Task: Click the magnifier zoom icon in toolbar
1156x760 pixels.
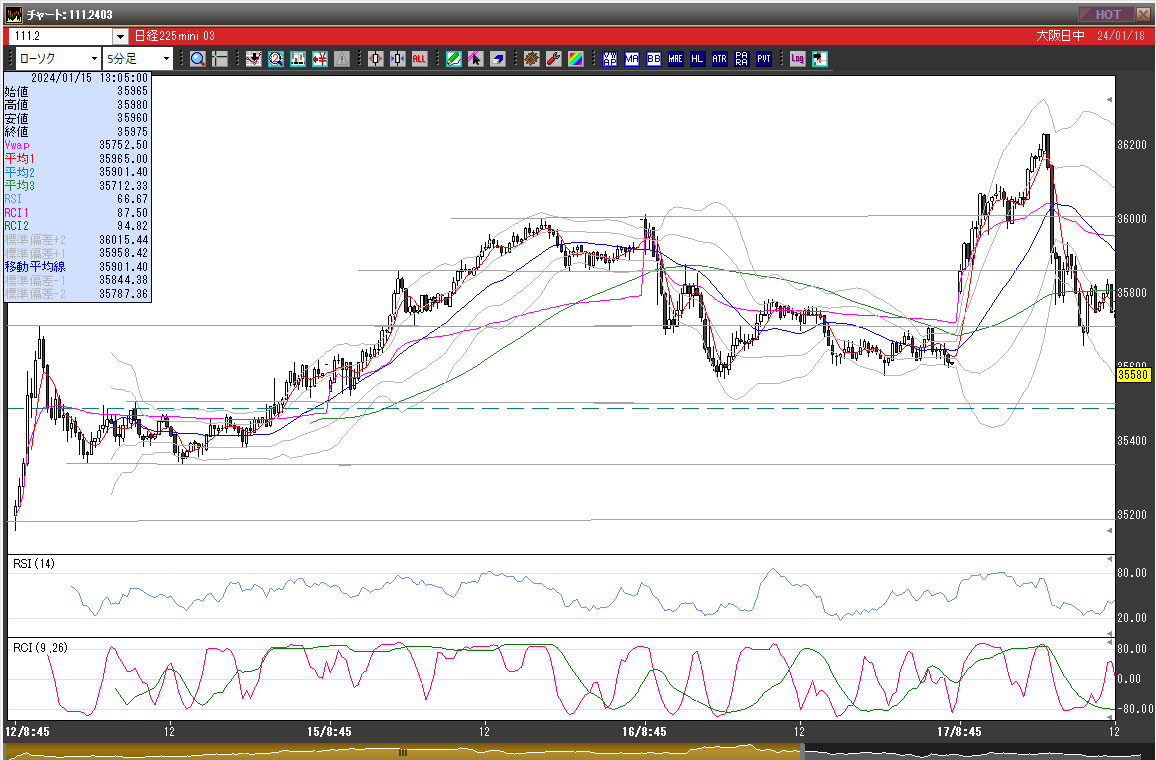Action: 198,59
